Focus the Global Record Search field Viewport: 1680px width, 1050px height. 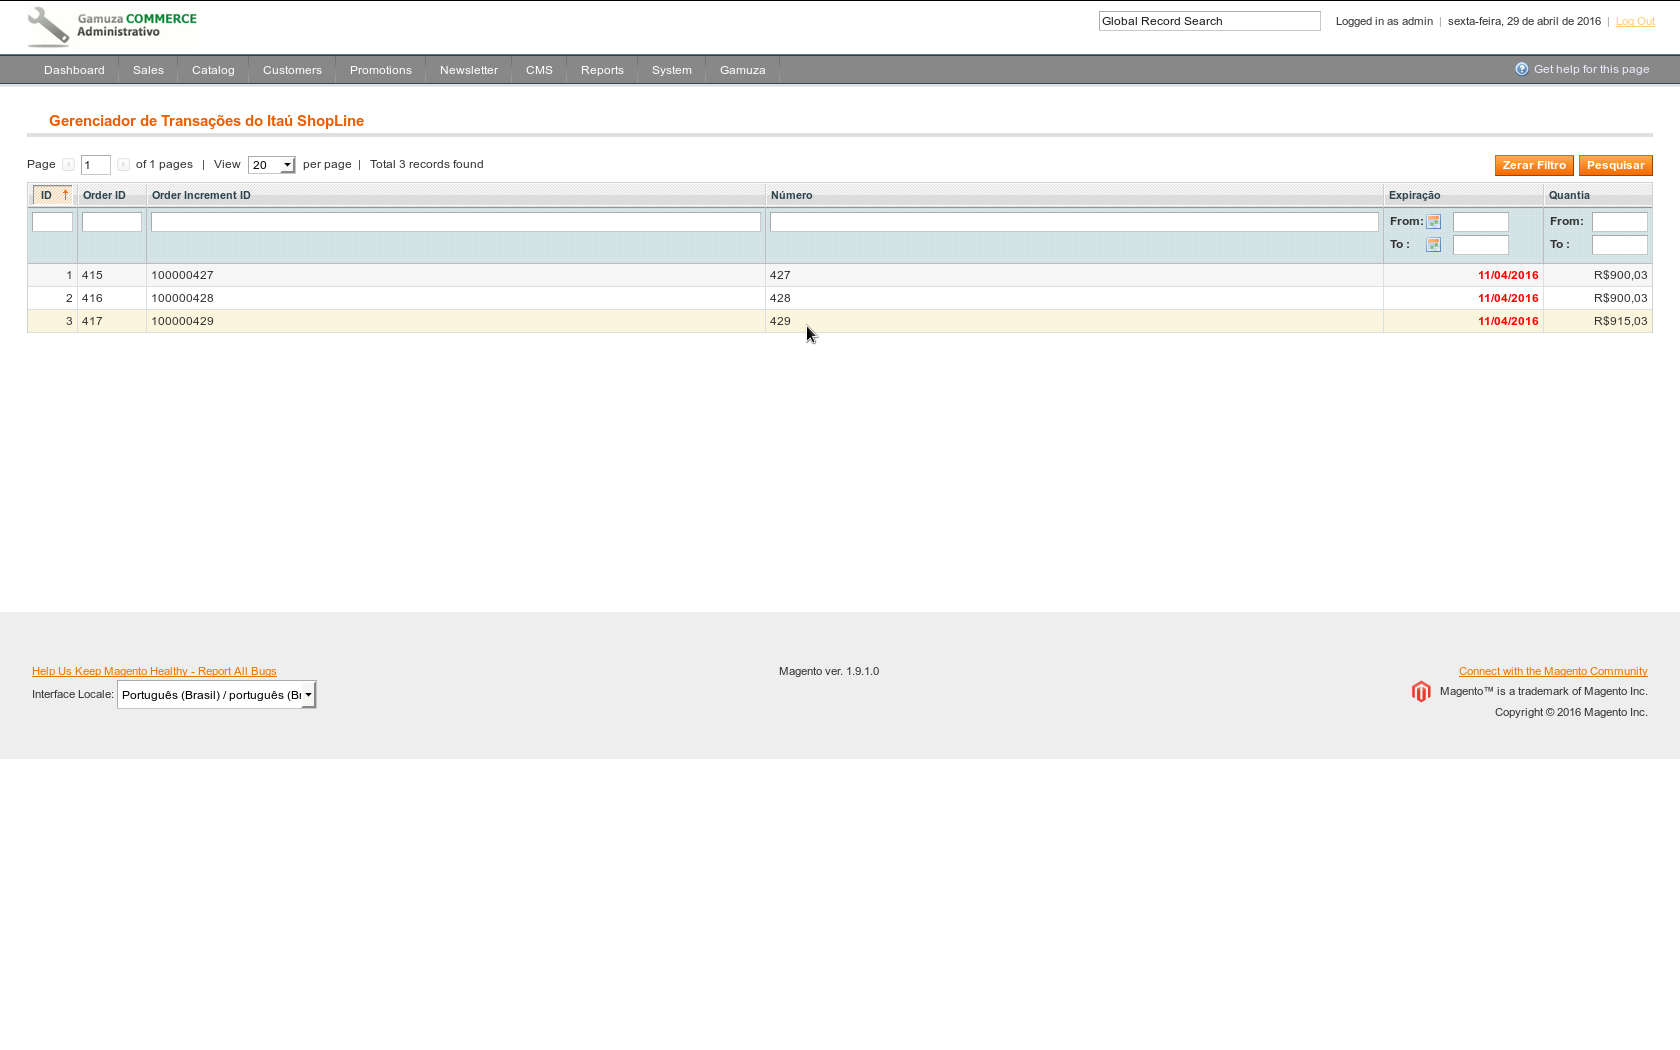(1209, 21)
